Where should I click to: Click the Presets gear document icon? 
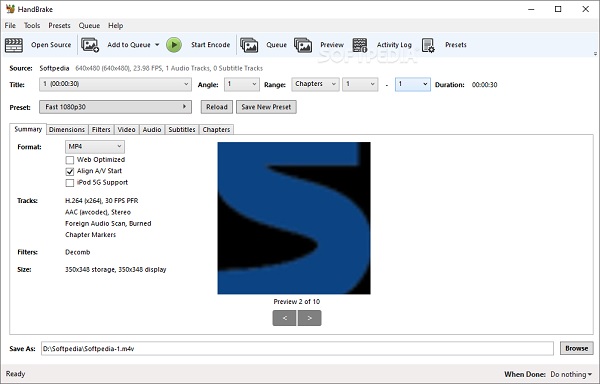coord(428,45)
